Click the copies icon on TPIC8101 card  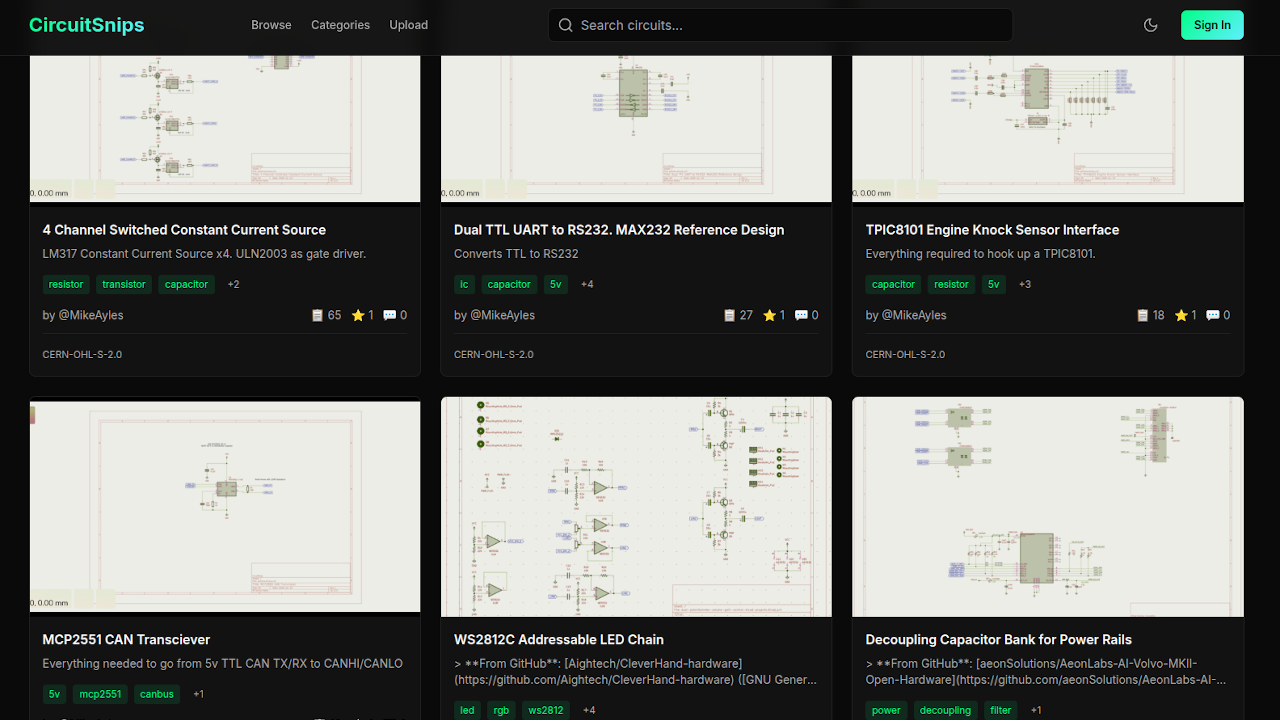(1143, 315)
